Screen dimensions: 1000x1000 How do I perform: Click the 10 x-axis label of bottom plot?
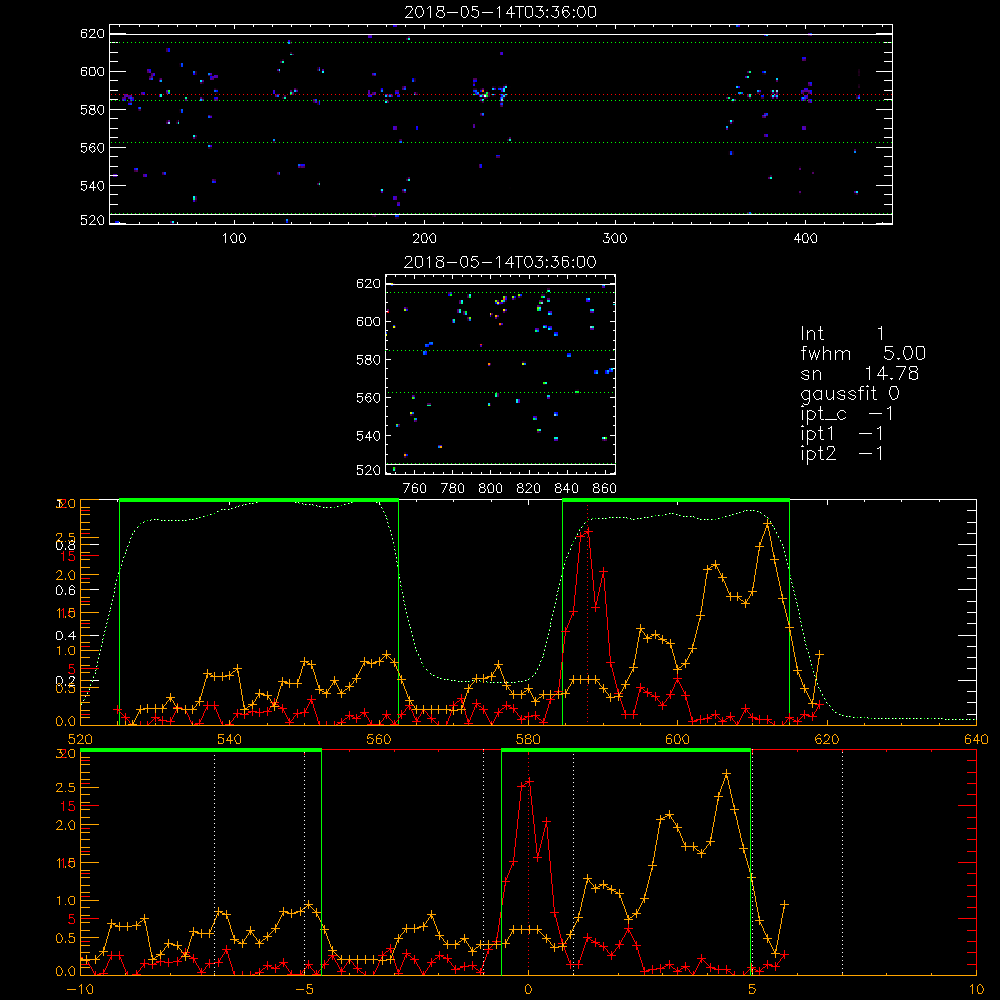point(976,989)
